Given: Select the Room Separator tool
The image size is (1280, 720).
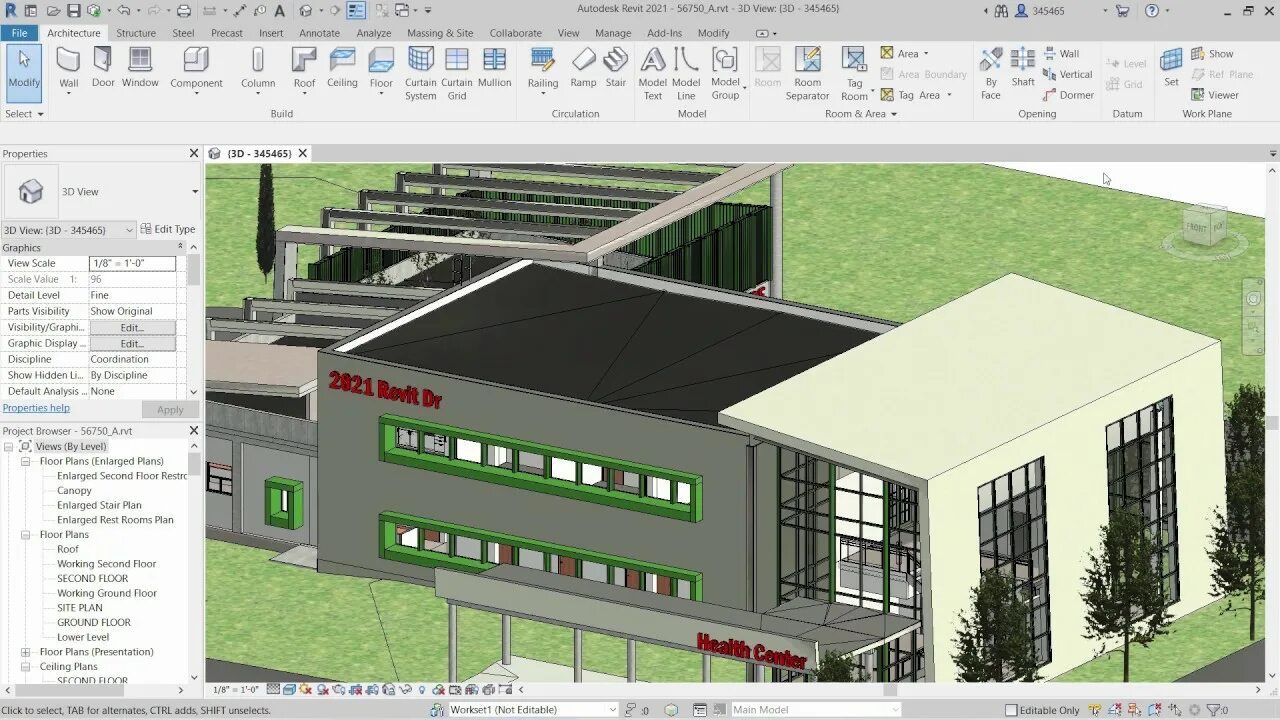Looking at the screenshot, I should pos(807,74).
